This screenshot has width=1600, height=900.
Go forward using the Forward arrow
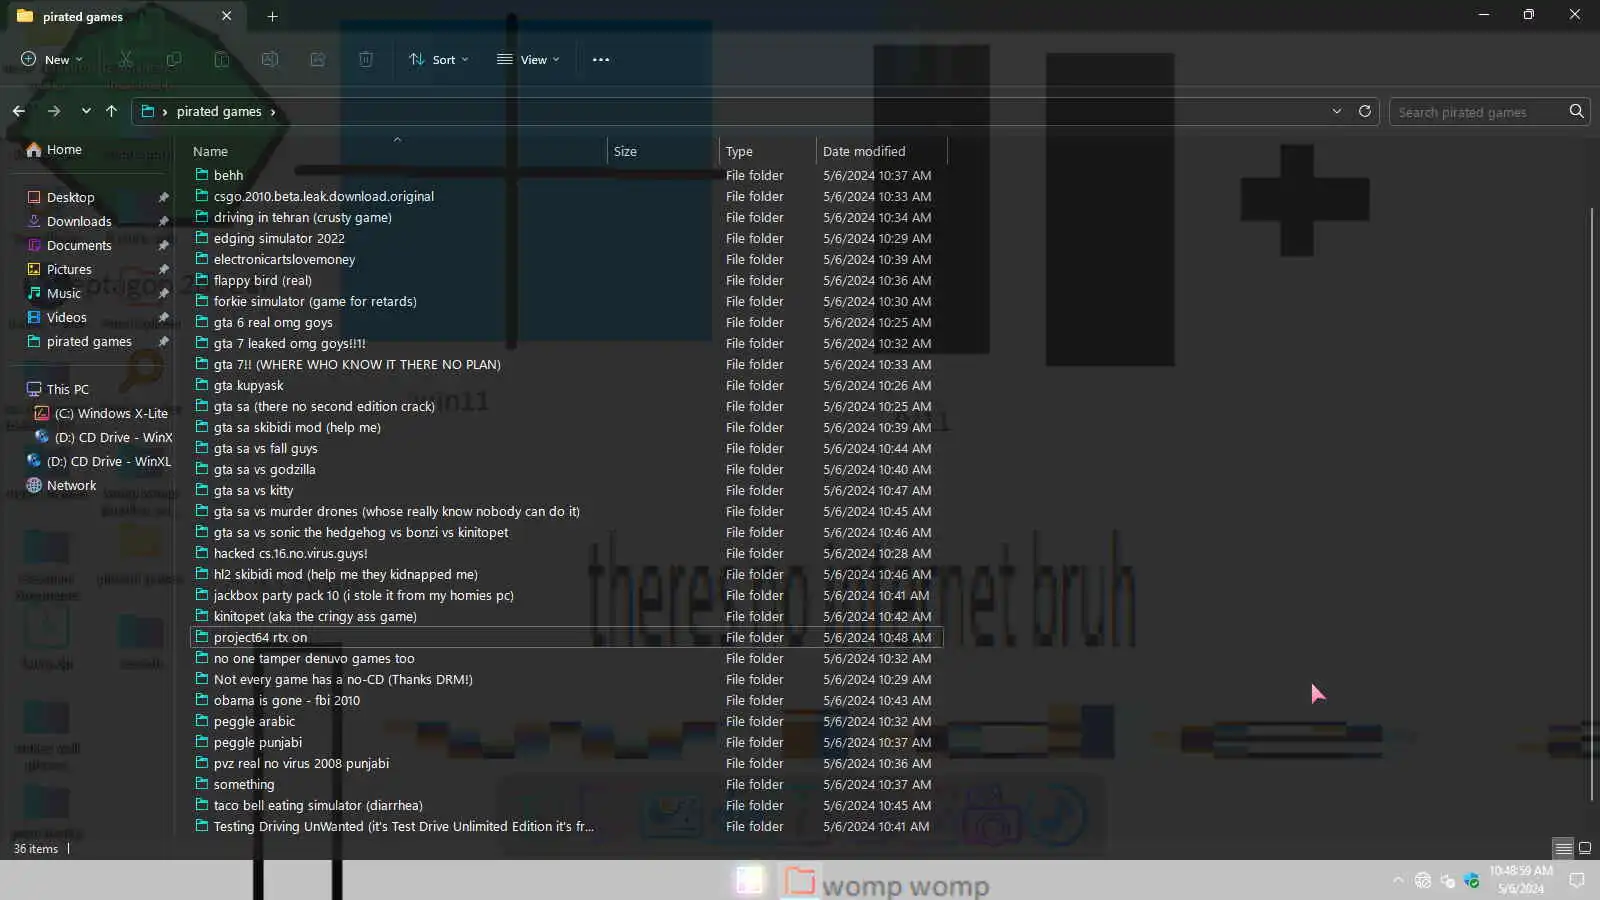click(54, 111)
